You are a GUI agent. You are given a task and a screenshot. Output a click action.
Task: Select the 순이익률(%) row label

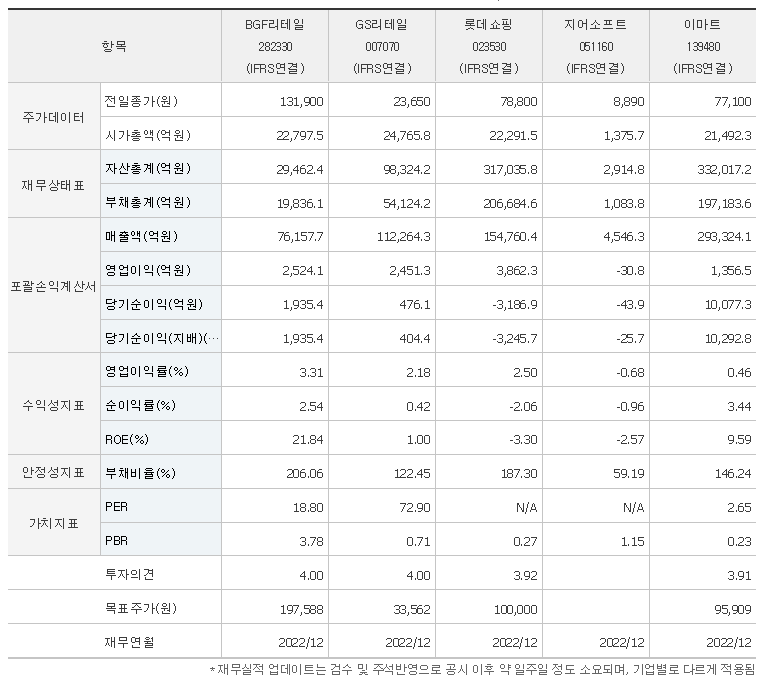click(140, 405)
